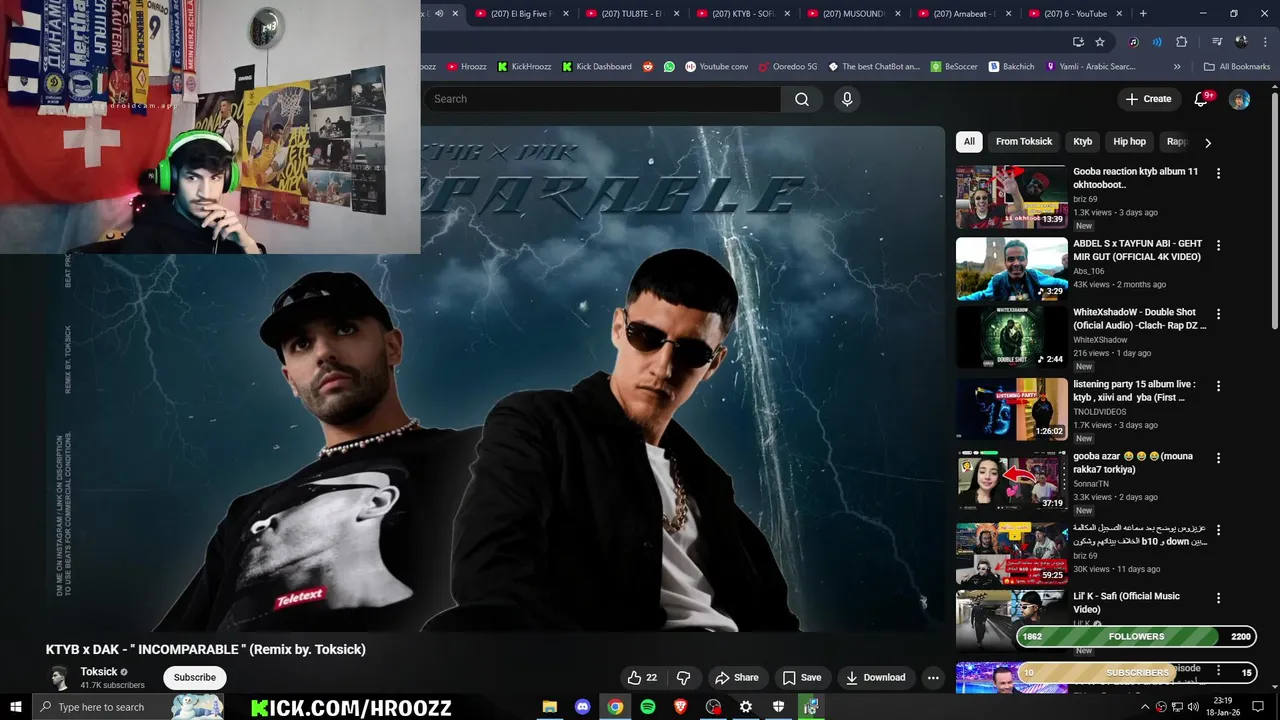Screen dimensions: 1280x720
Task: Open Spotify from the taskbar
Action: pyautogui.click(x=648, y=707)
